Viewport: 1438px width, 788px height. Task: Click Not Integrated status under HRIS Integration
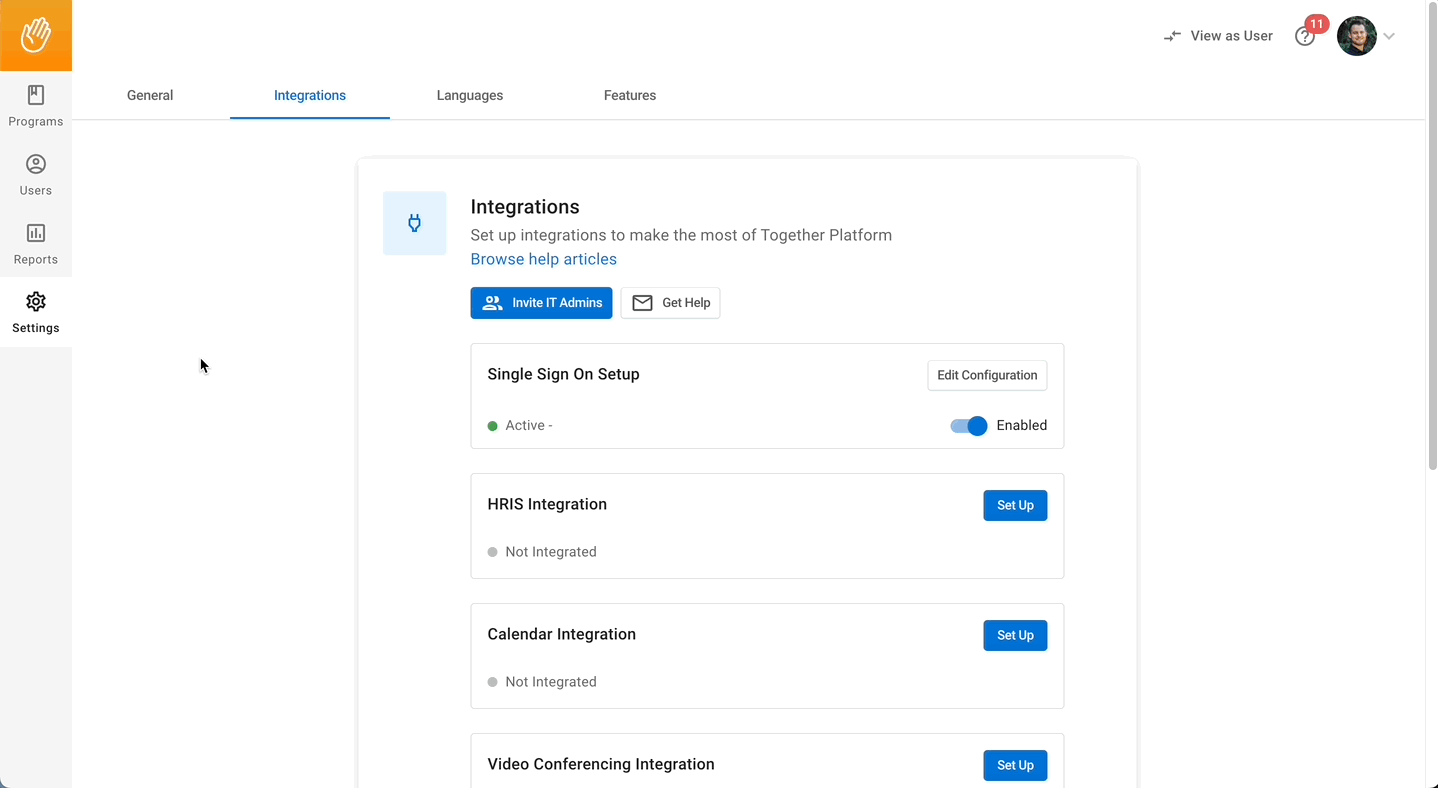pos(542,552)
